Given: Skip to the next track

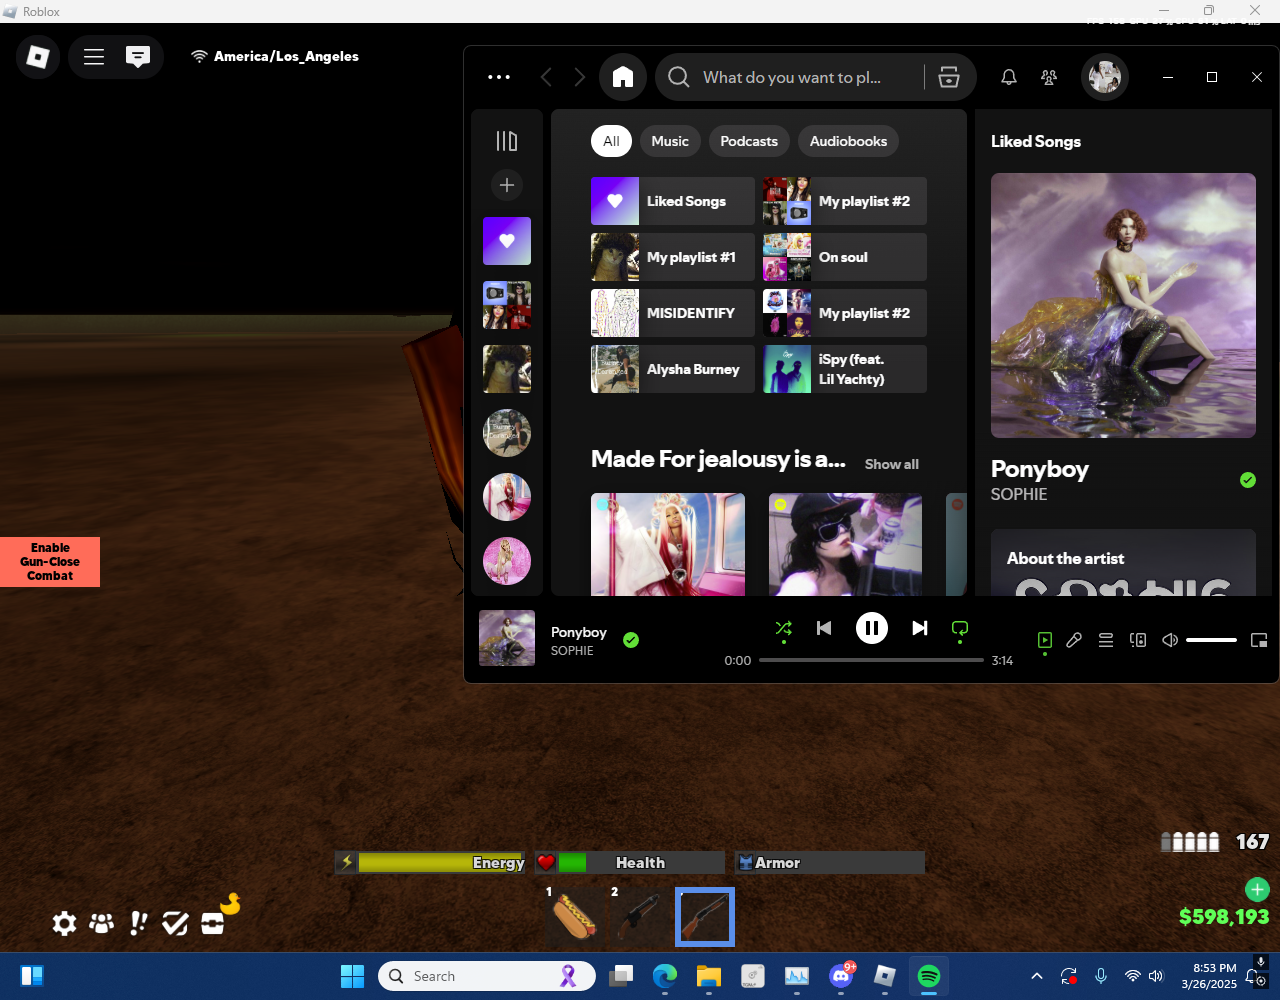Looking at the screenshot, I should tap(920, 628).
